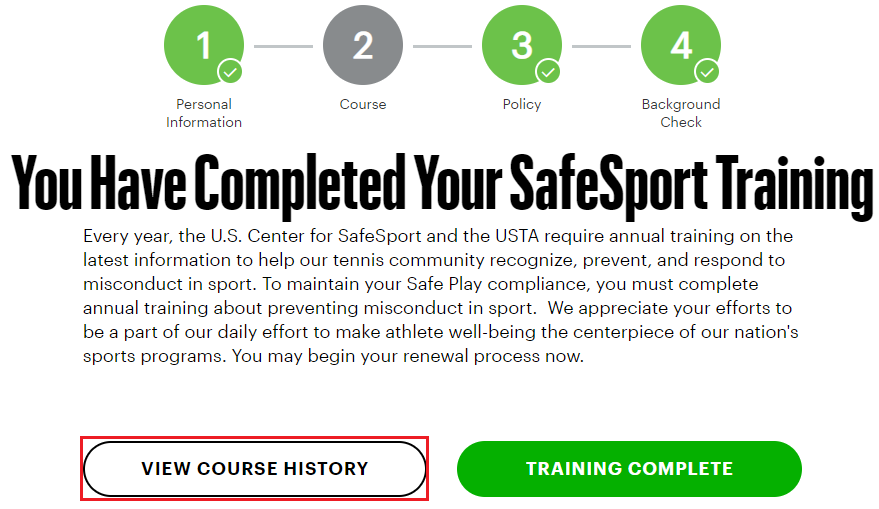
Task: Click the progress line between steps 3 and 4
Action: [601, 46]
